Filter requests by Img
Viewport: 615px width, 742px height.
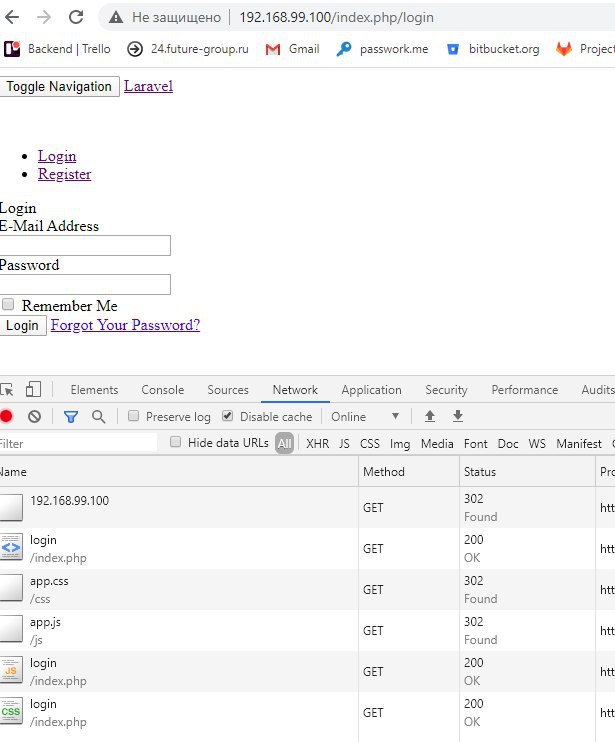point(400,444)
